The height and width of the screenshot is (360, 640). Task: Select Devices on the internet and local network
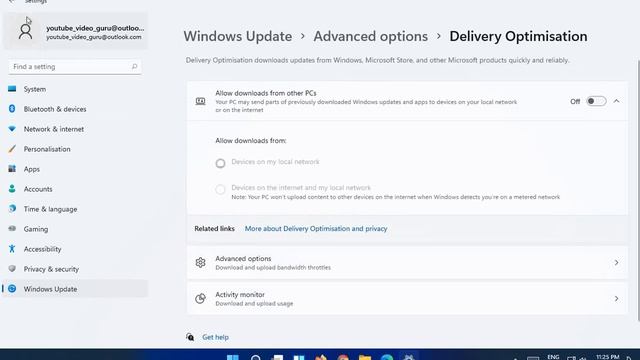[220, 189]
